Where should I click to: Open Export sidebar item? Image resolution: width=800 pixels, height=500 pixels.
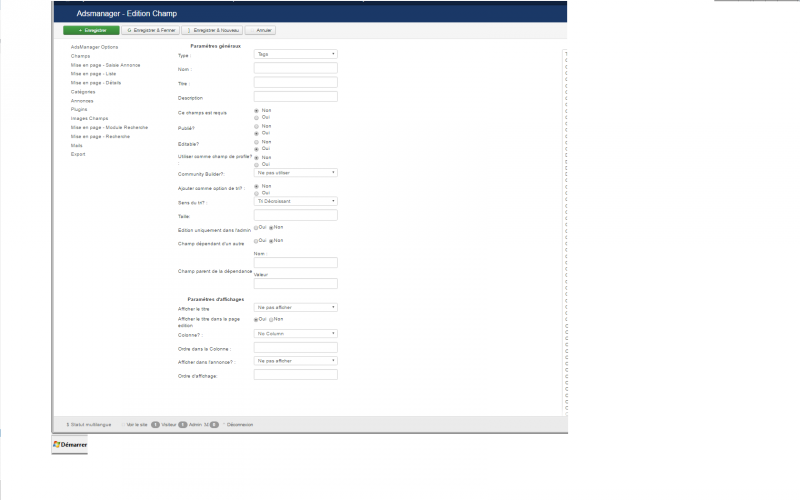[78, 154]
